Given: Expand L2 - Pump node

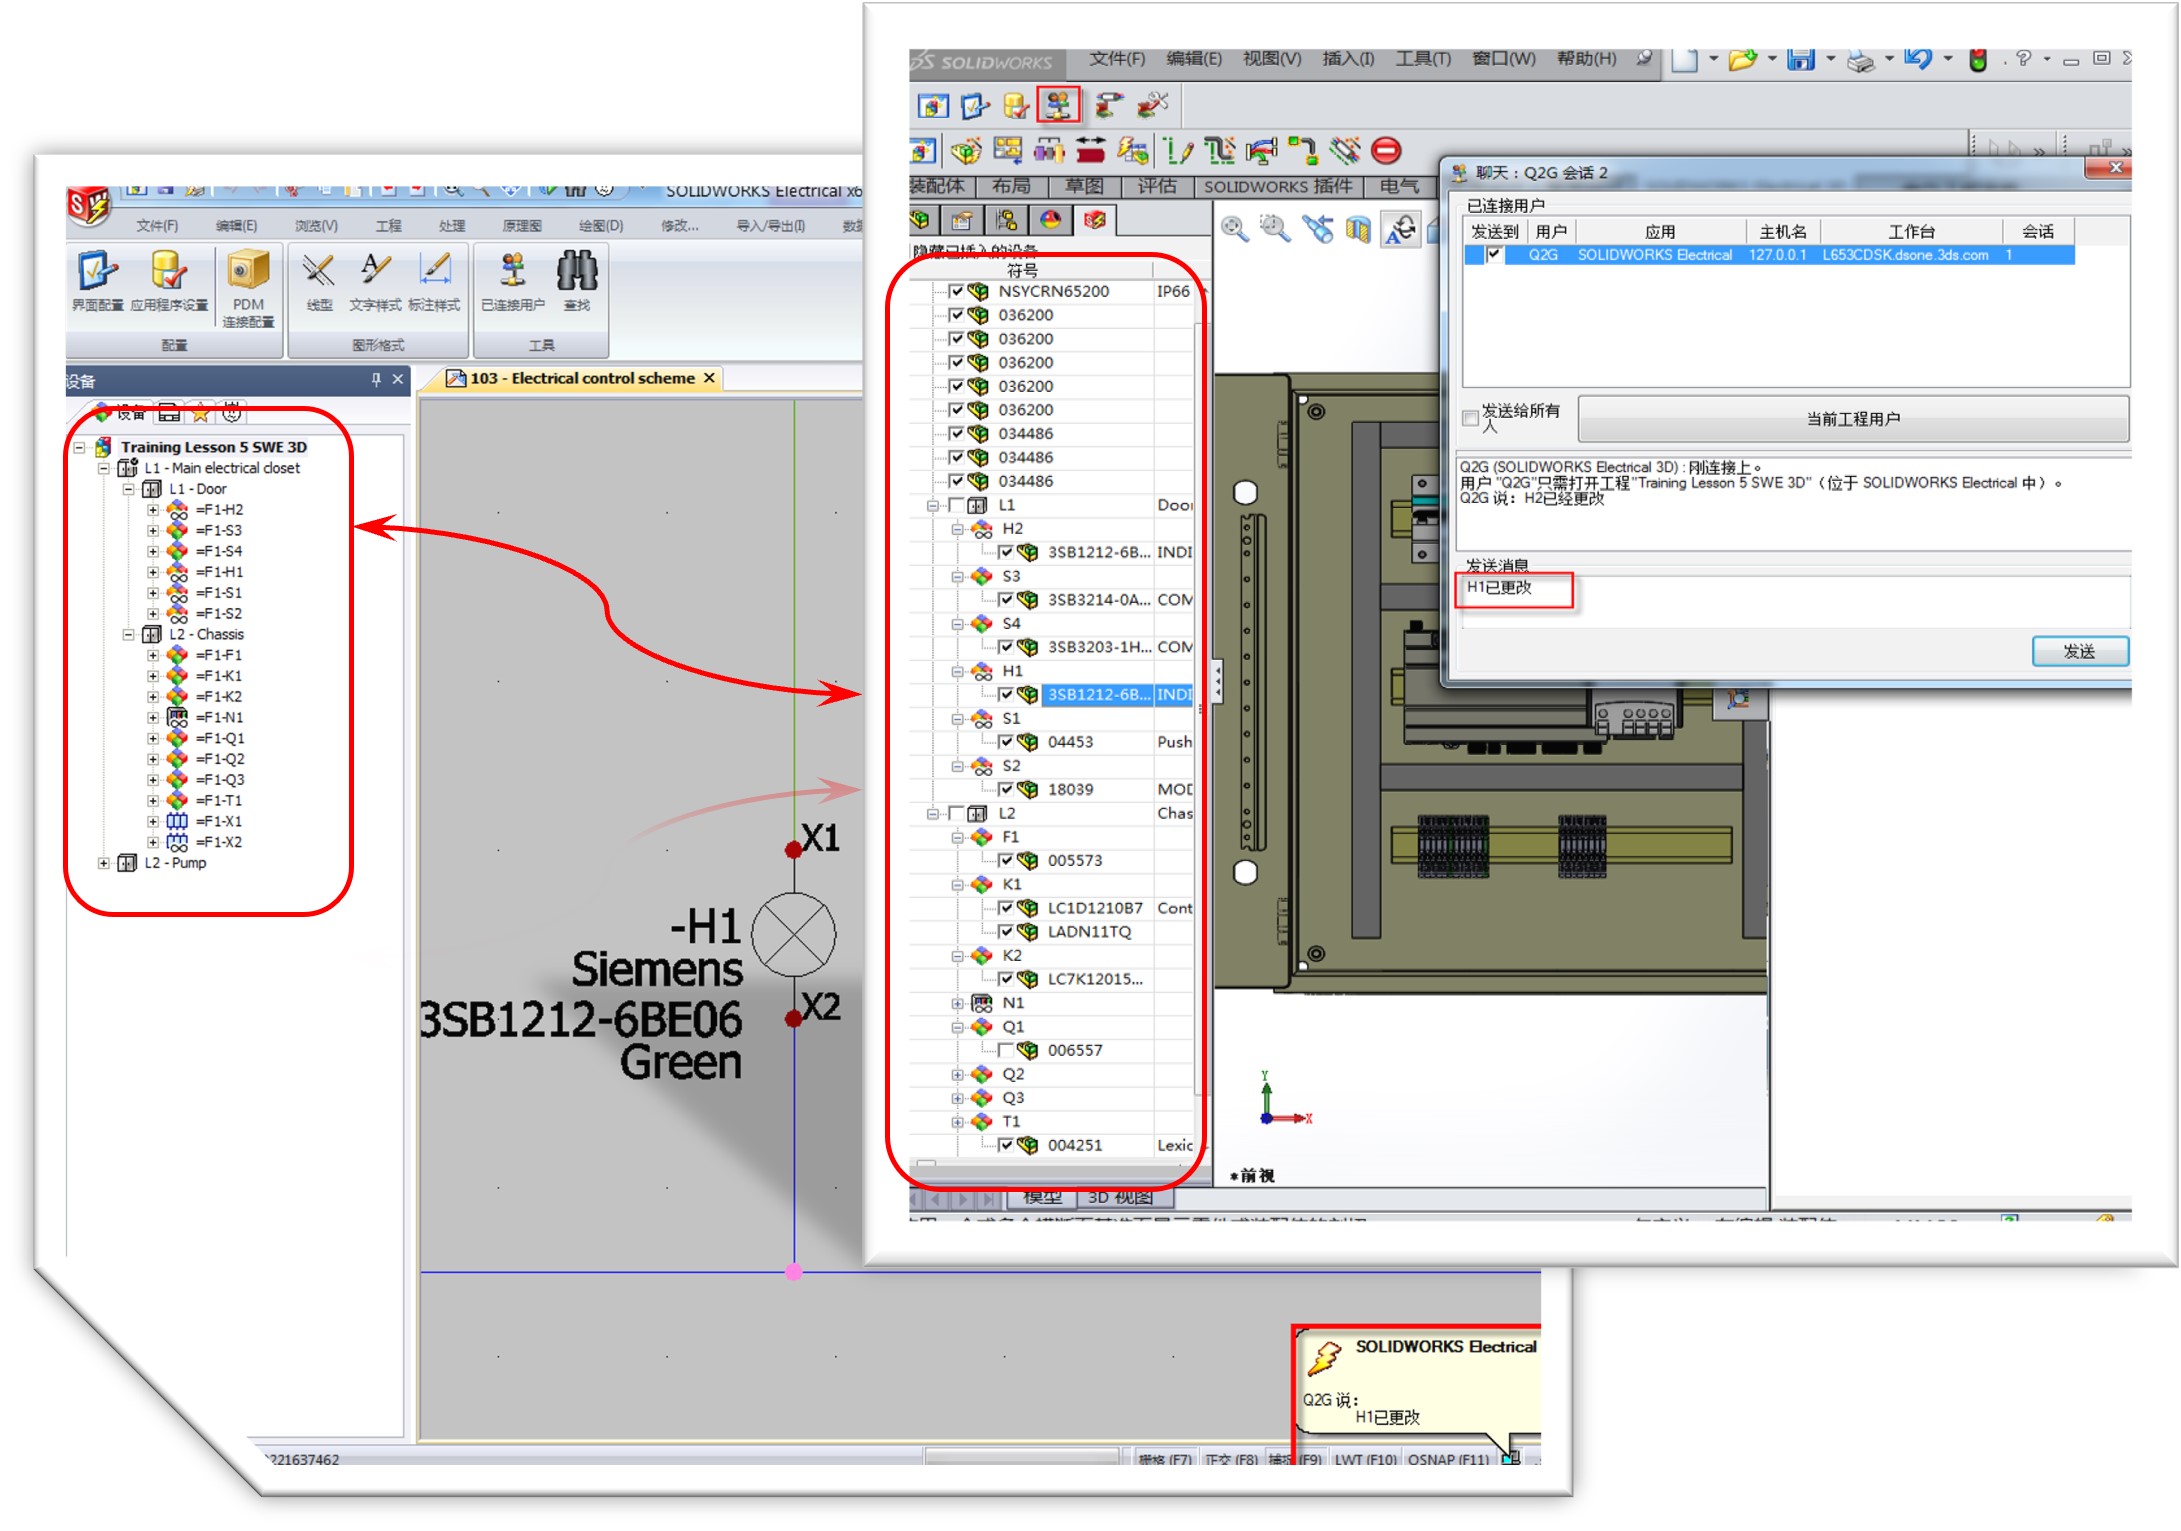Looking at the screenshot, I should click(103, 863).
